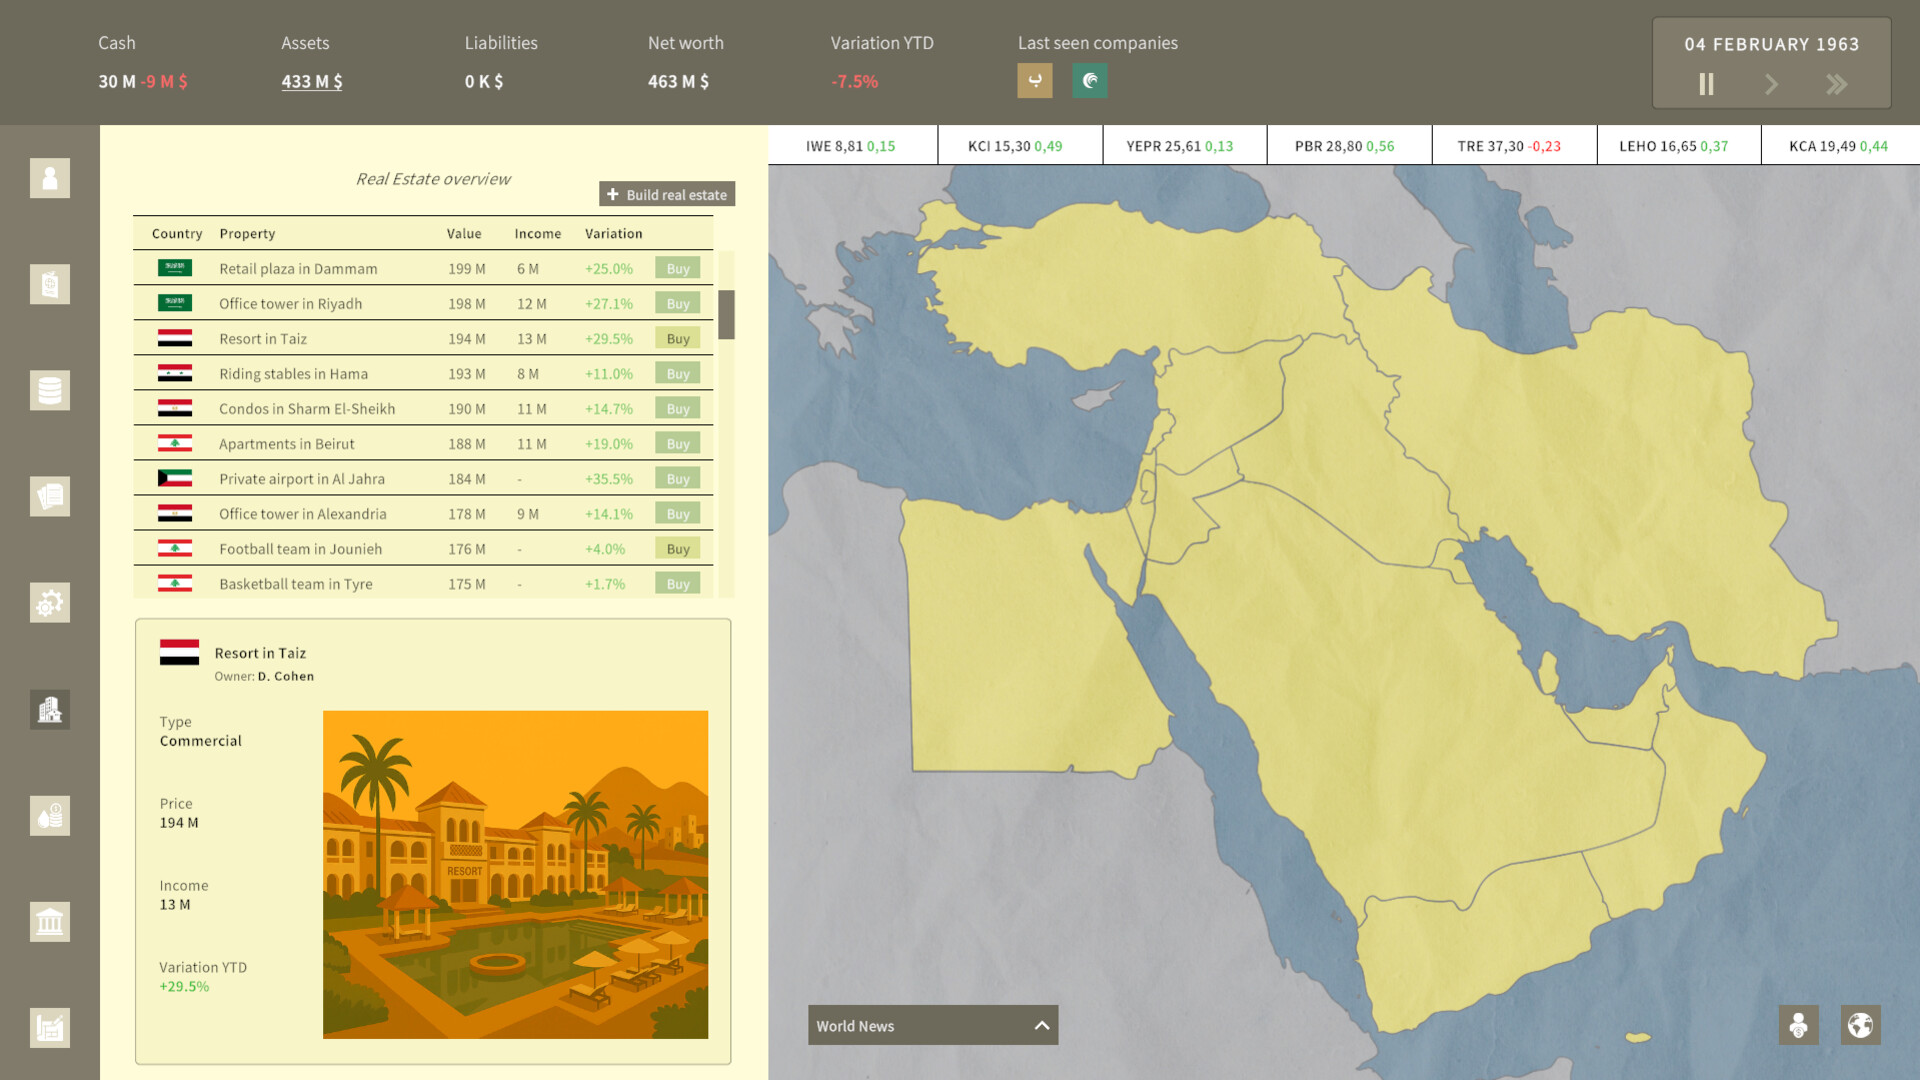This screenshot has height=1080, width=1920.
Task: Open the oil and coins assets panel
Action: coord(49,815)
